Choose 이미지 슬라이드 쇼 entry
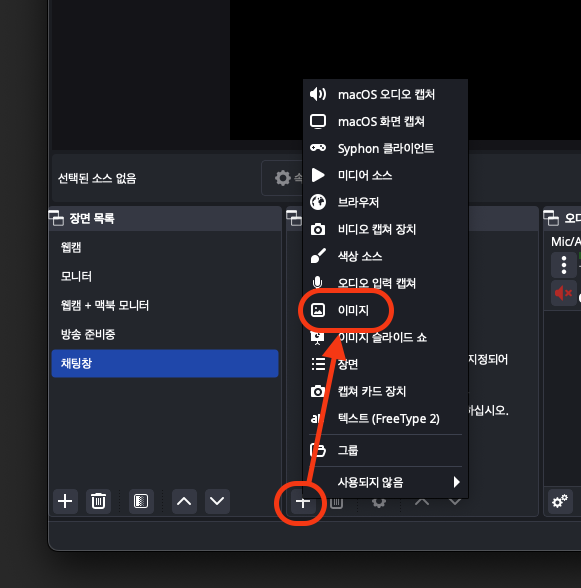The height and width of the screenshot is (588, 581). point(385,337)
